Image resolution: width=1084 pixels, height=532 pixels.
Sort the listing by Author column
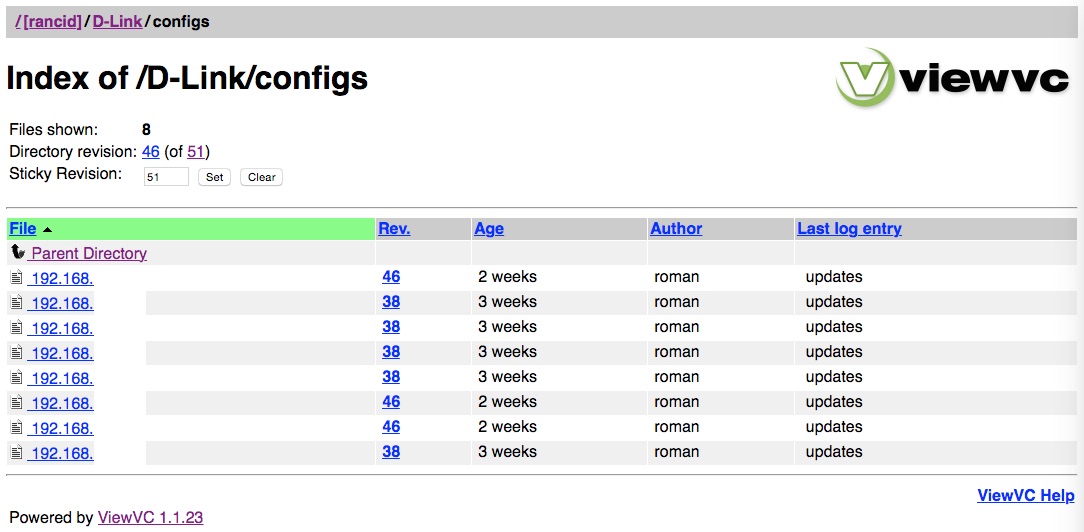[x=676, y=229]
